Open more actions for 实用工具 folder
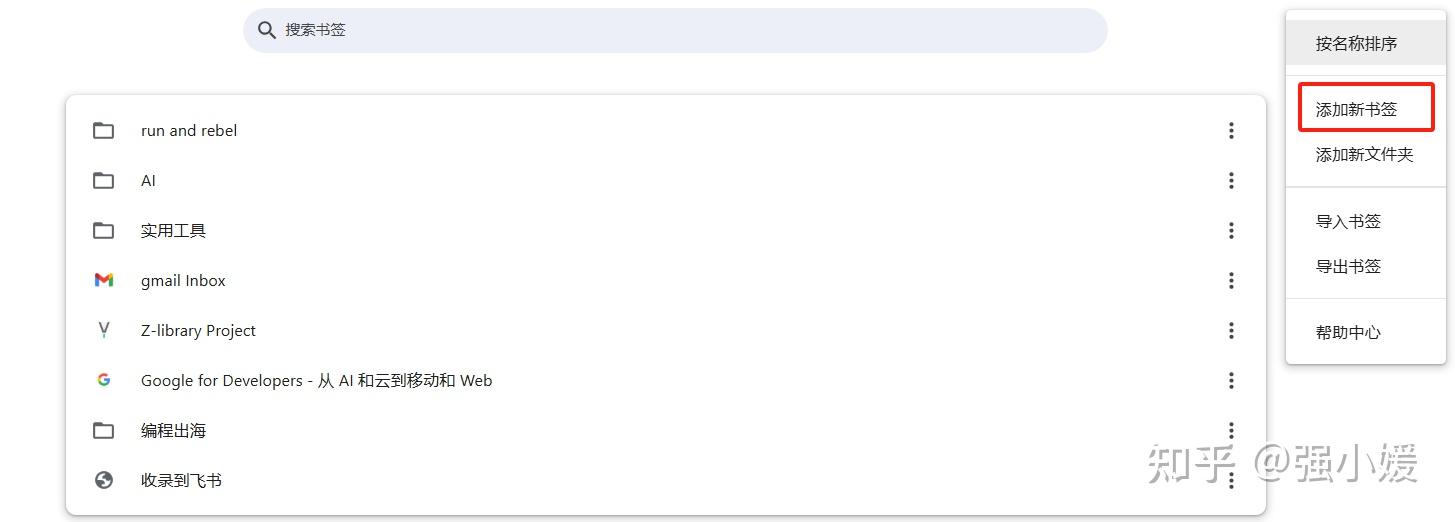The width and height of the screenshot is (1455, 522). 1231,231
